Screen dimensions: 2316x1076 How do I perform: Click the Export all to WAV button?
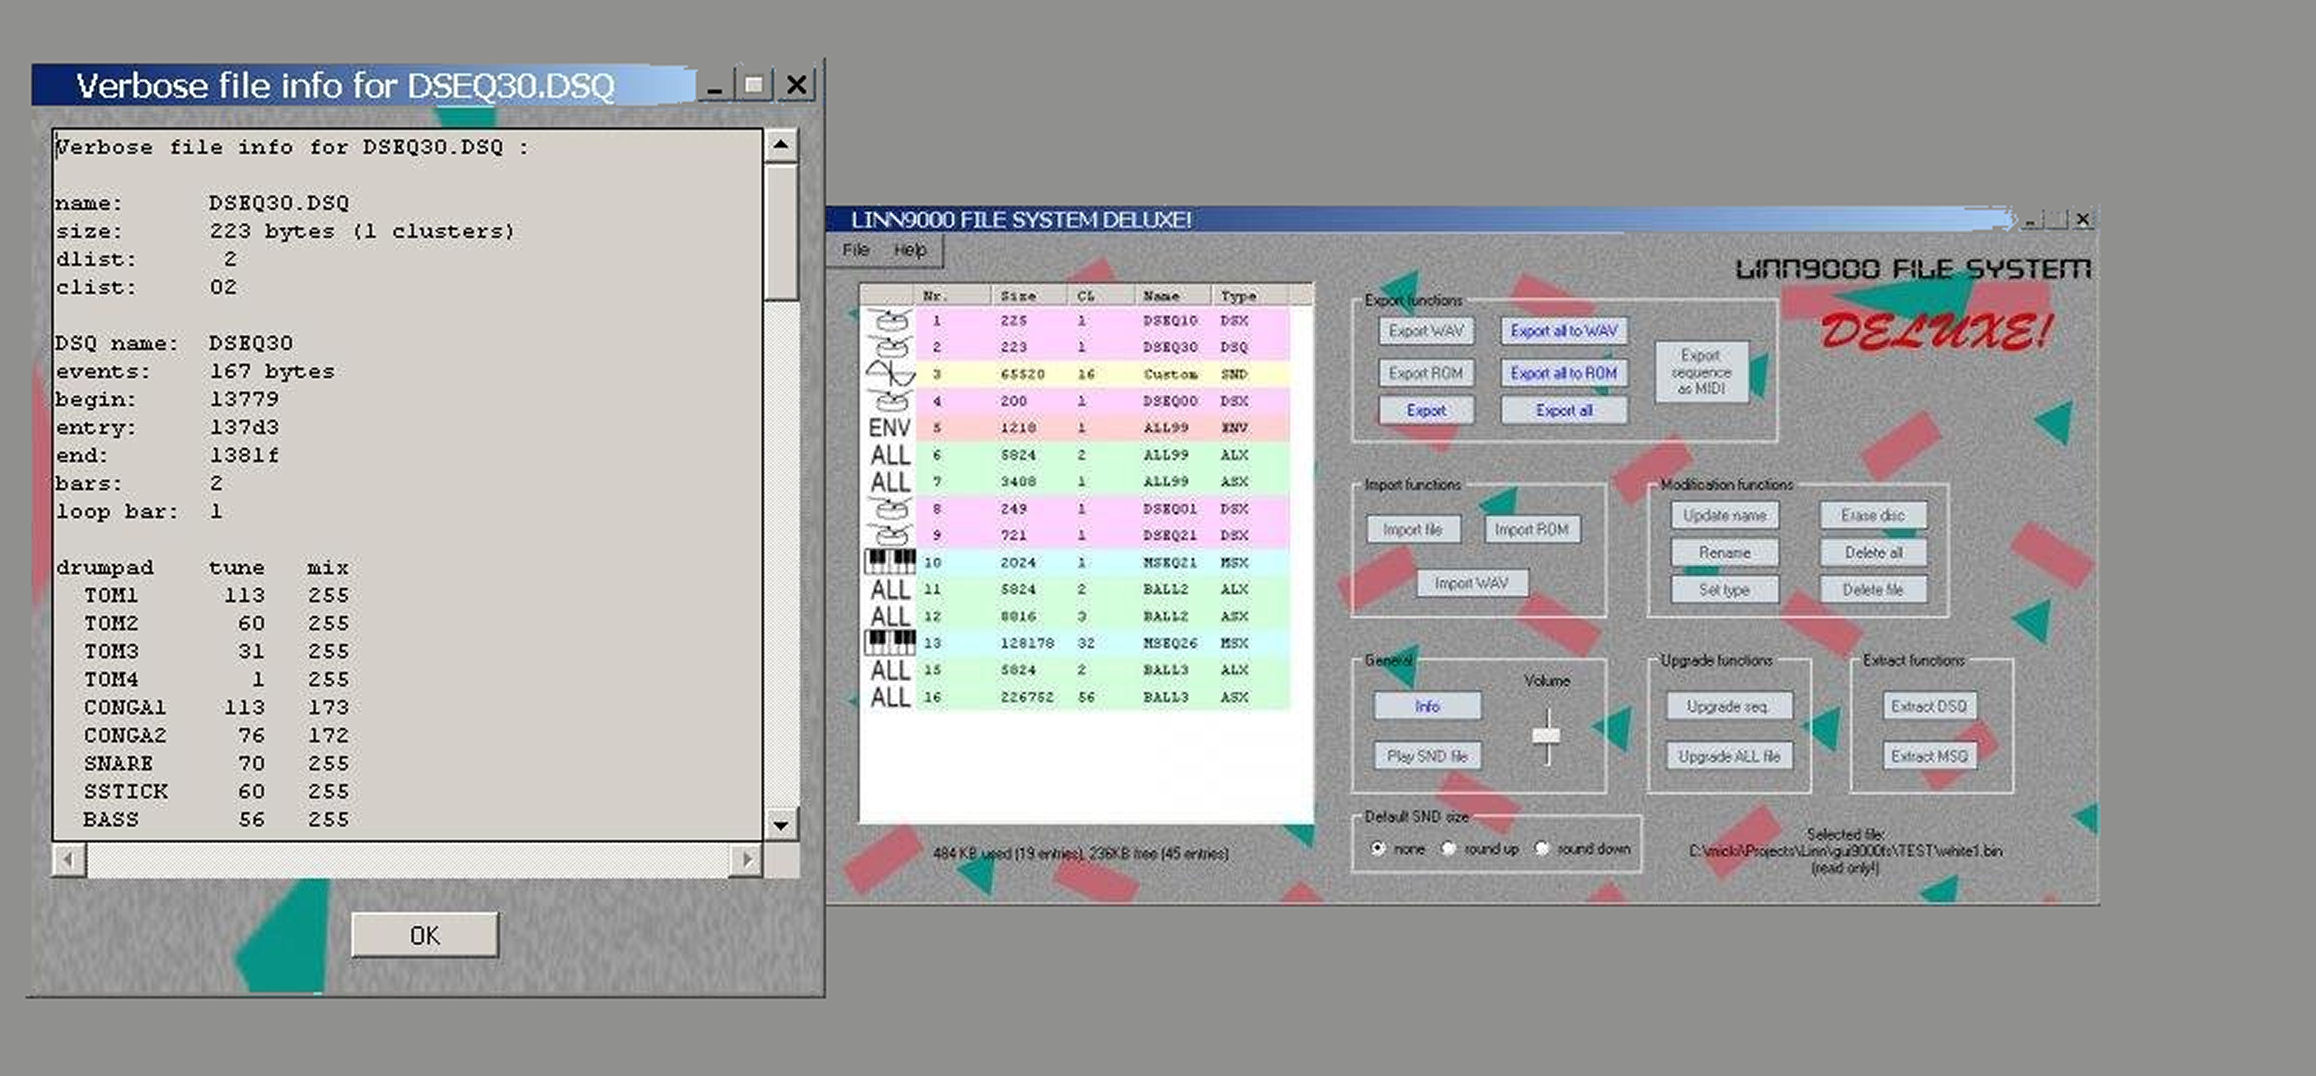1563,331
